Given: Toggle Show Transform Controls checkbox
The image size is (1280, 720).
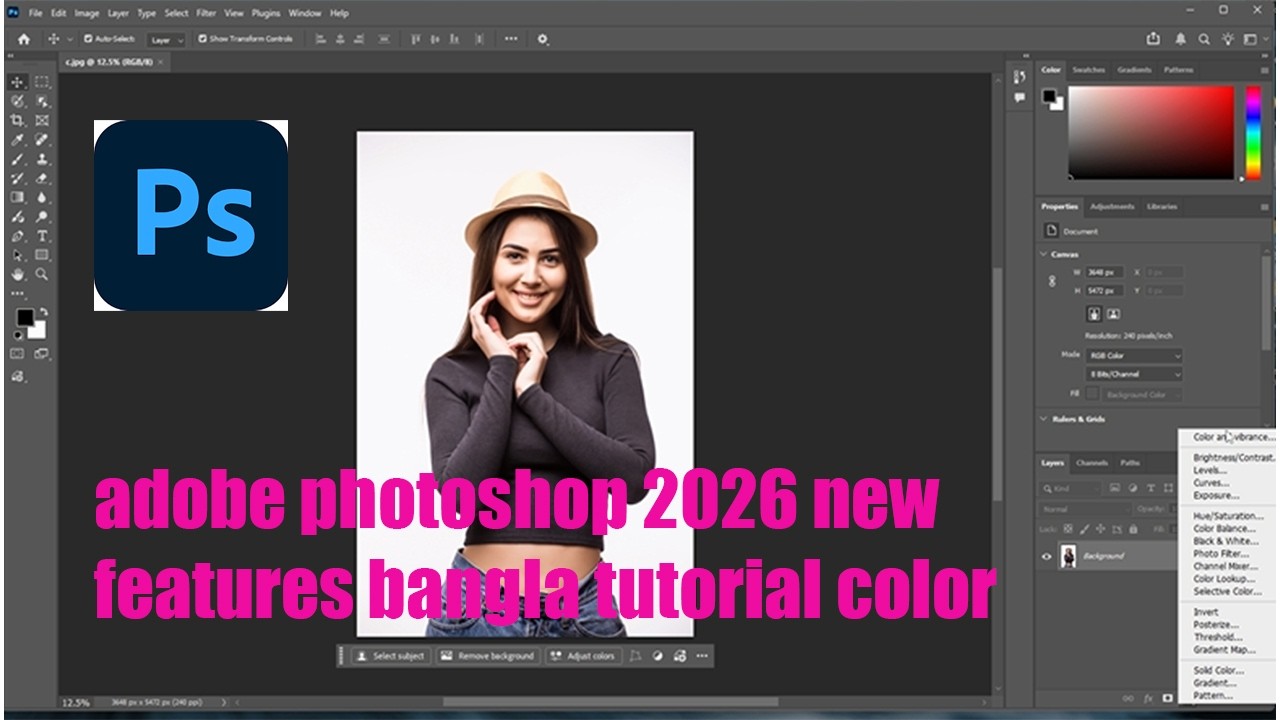Looking at the screenshot, I should [x=202, y=39].
